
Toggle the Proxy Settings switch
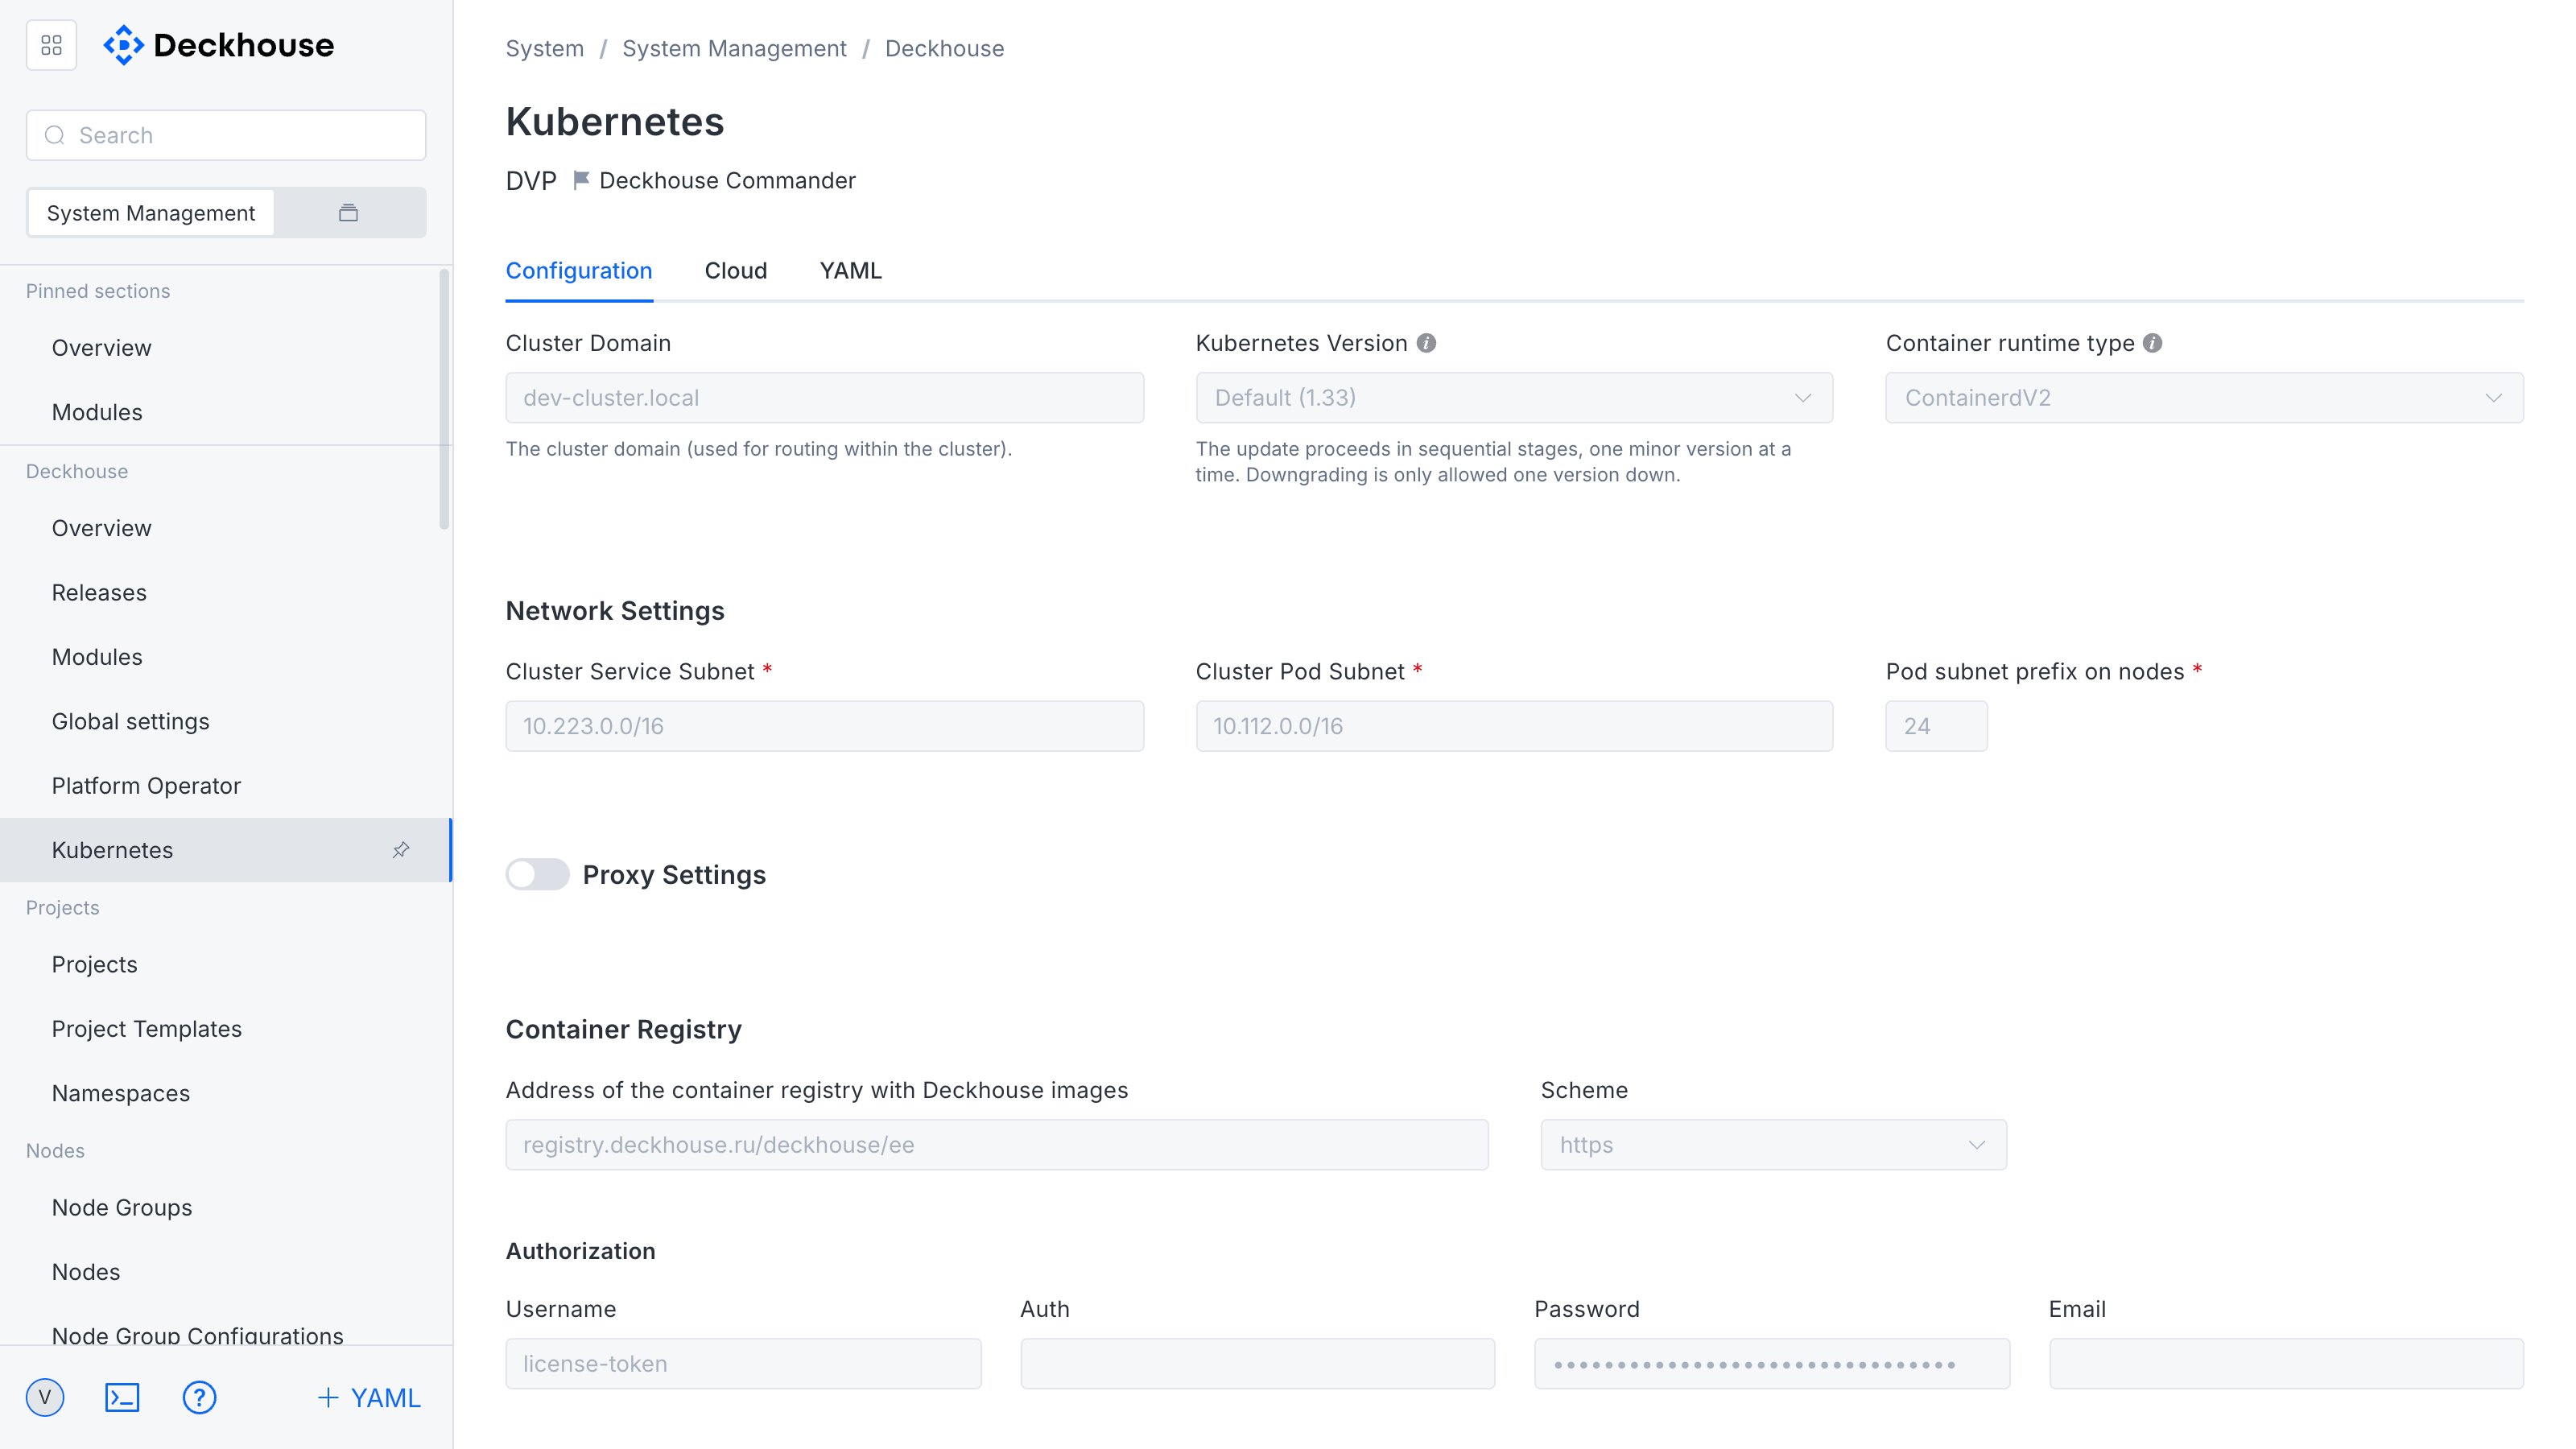point(537,875)
